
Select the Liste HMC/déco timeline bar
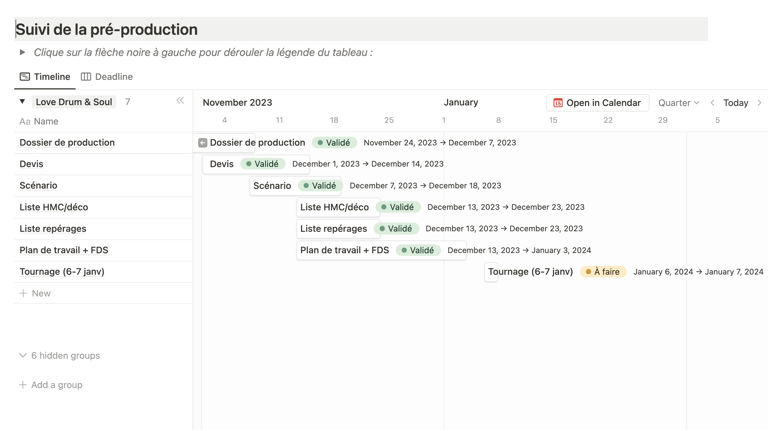[x=338, y=207]
